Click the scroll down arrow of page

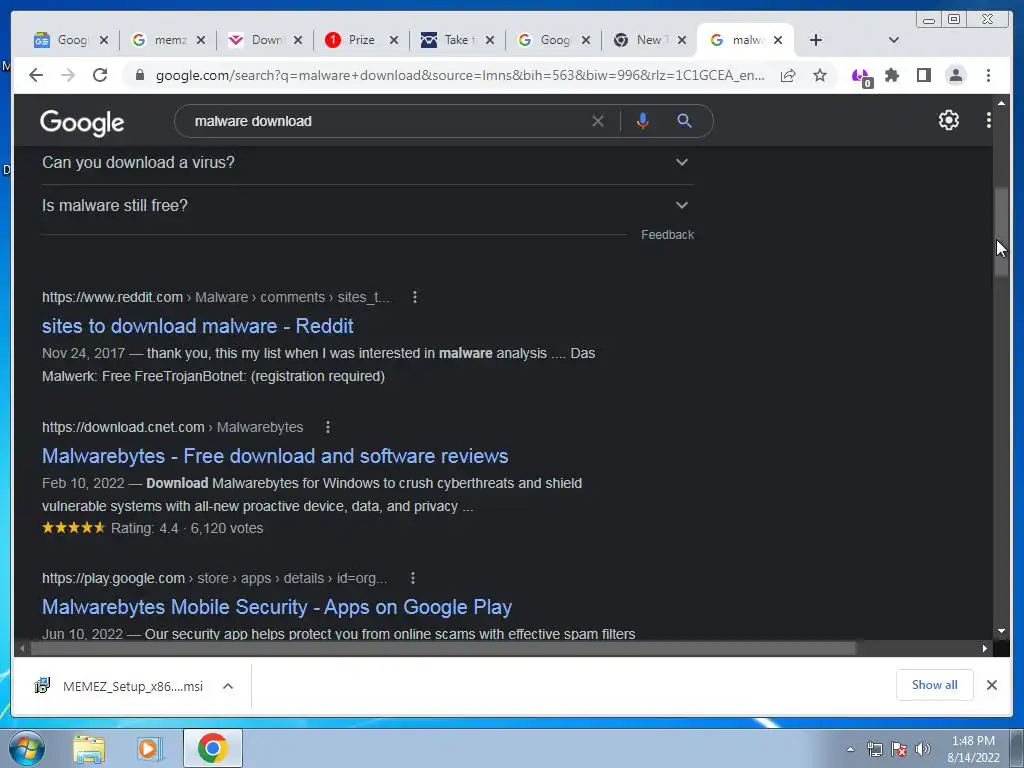[x=1001, y=631]
